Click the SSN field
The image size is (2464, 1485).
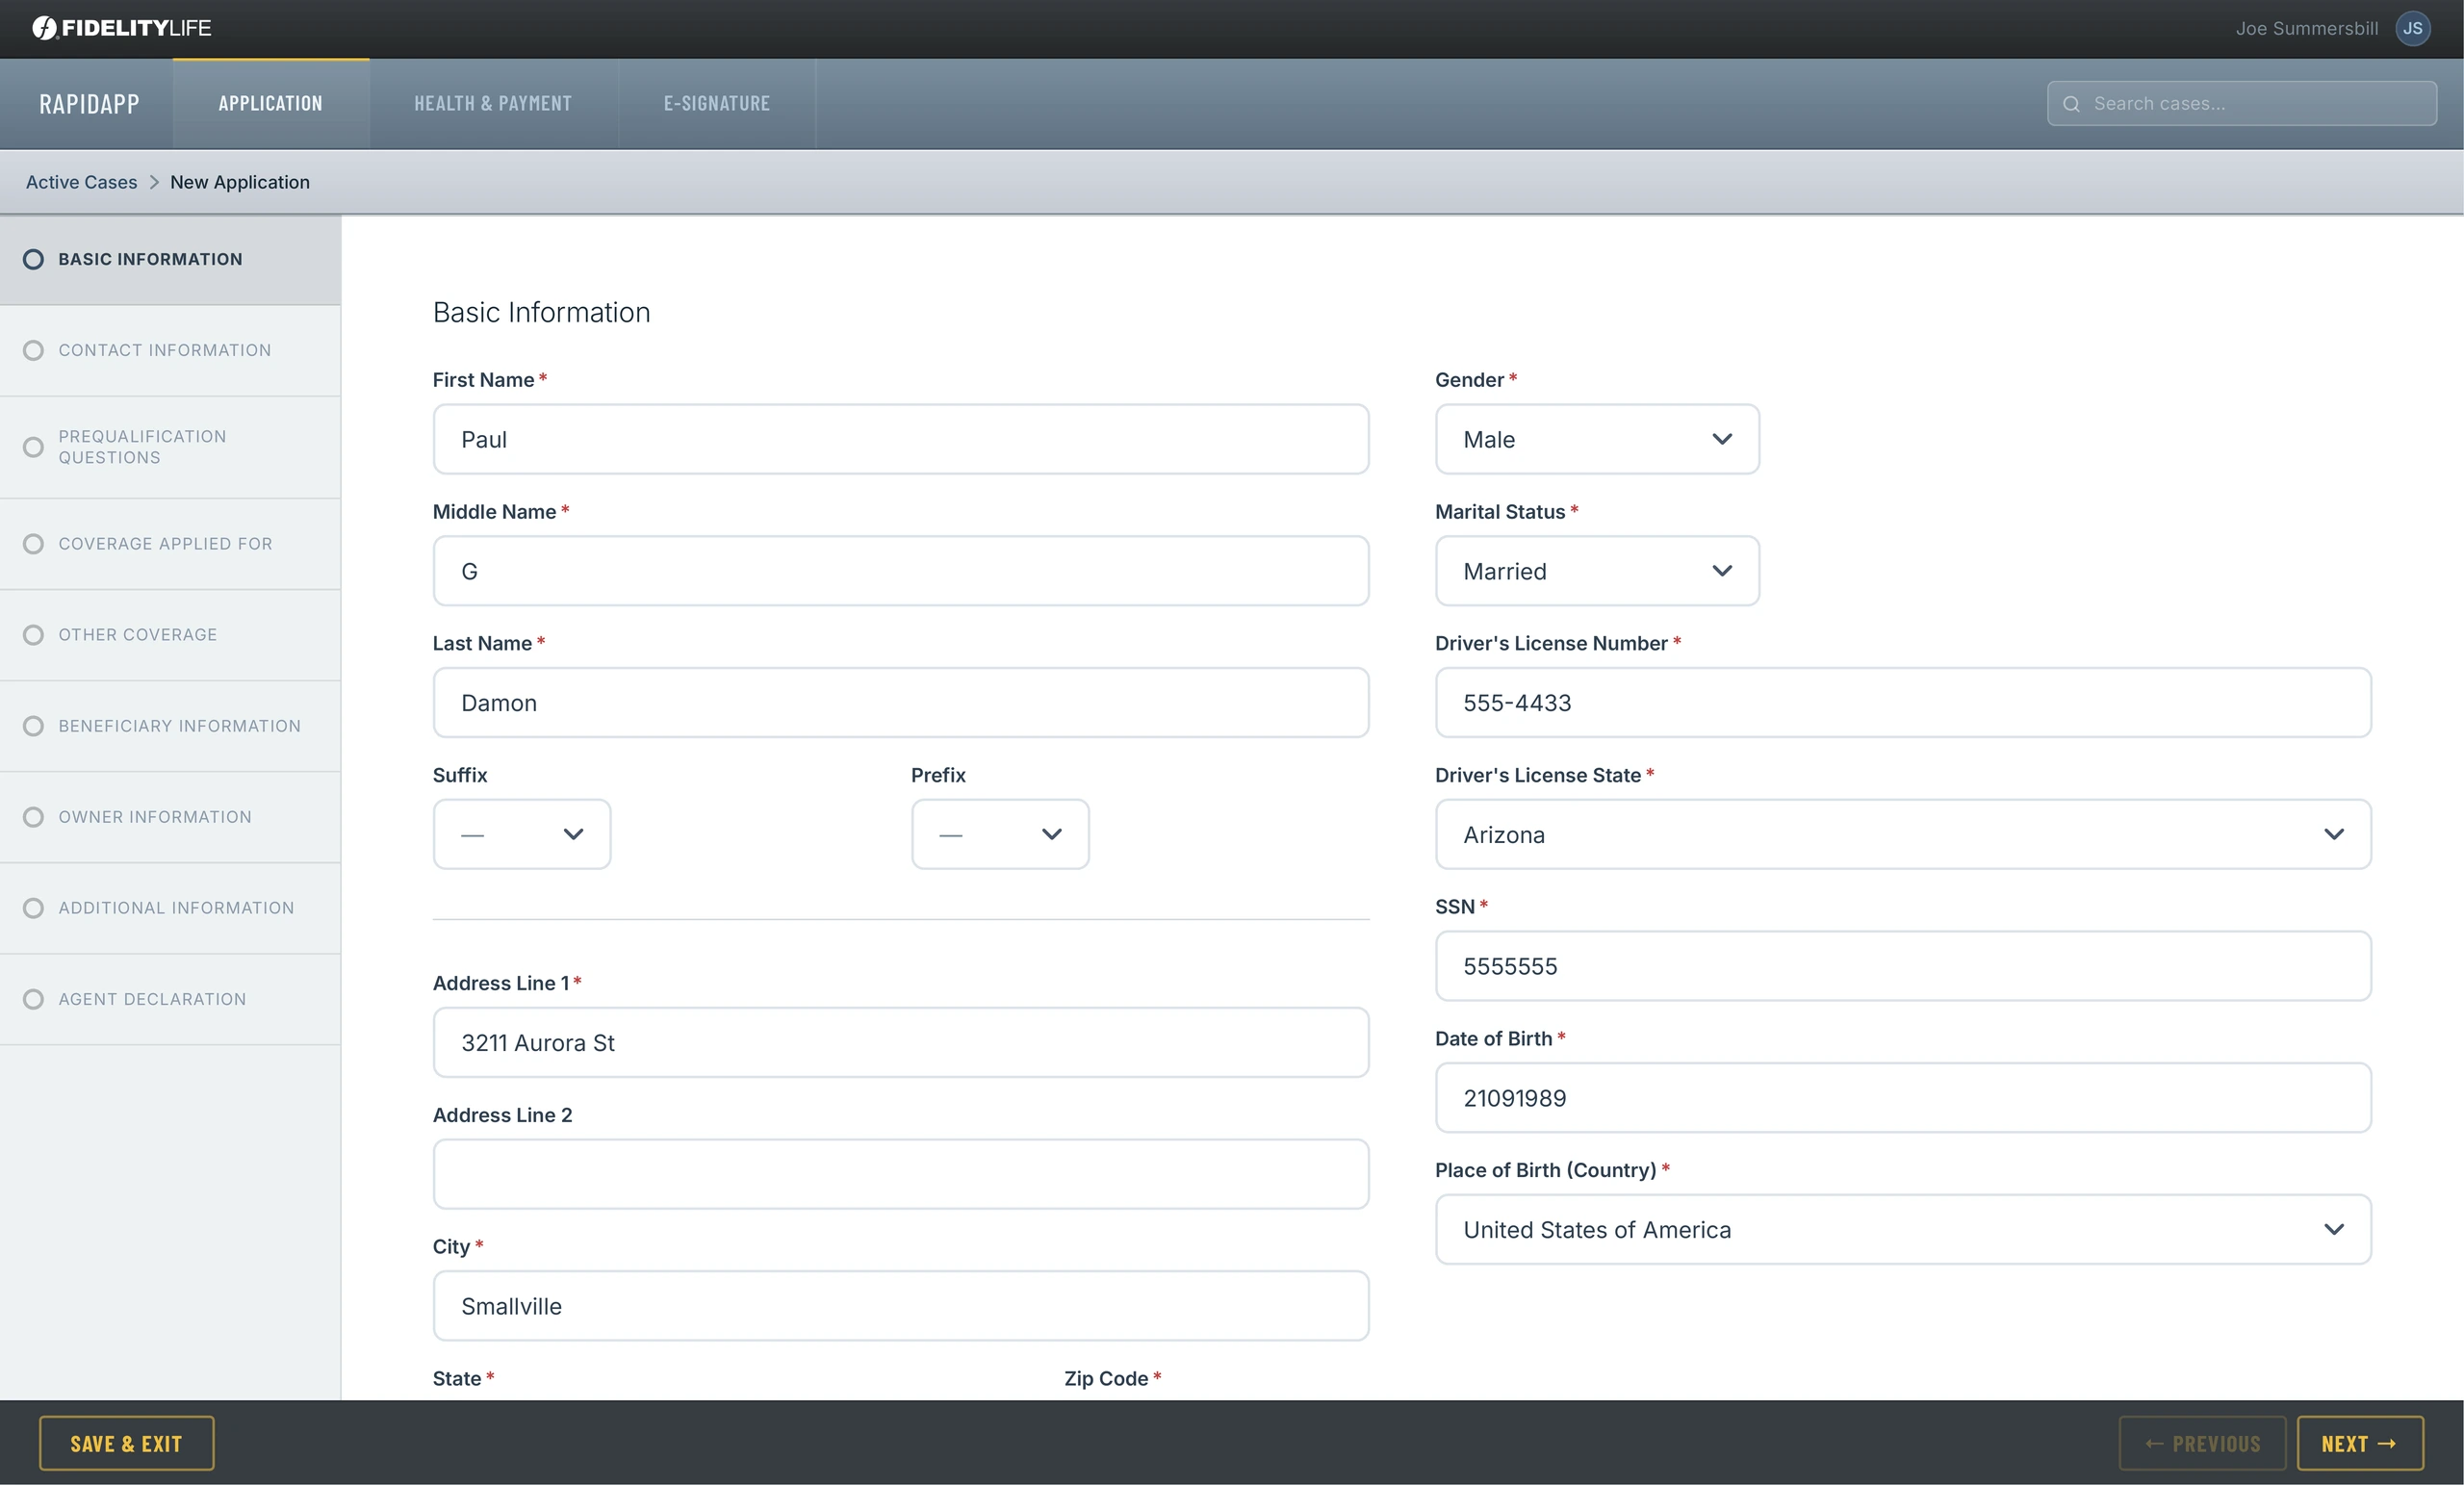click(1903, 966)
